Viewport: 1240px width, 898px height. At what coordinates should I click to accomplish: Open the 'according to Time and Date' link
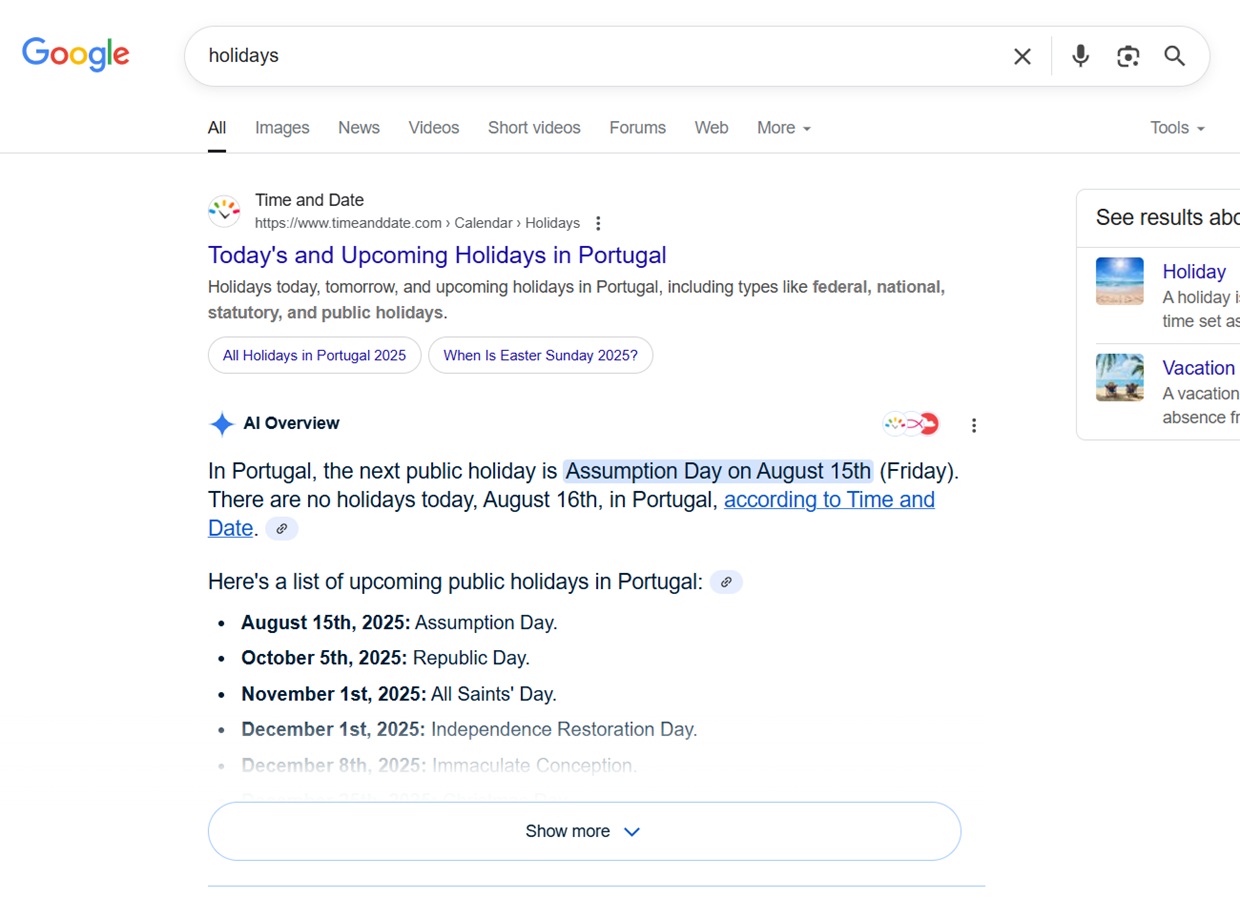tap(829, 499)
